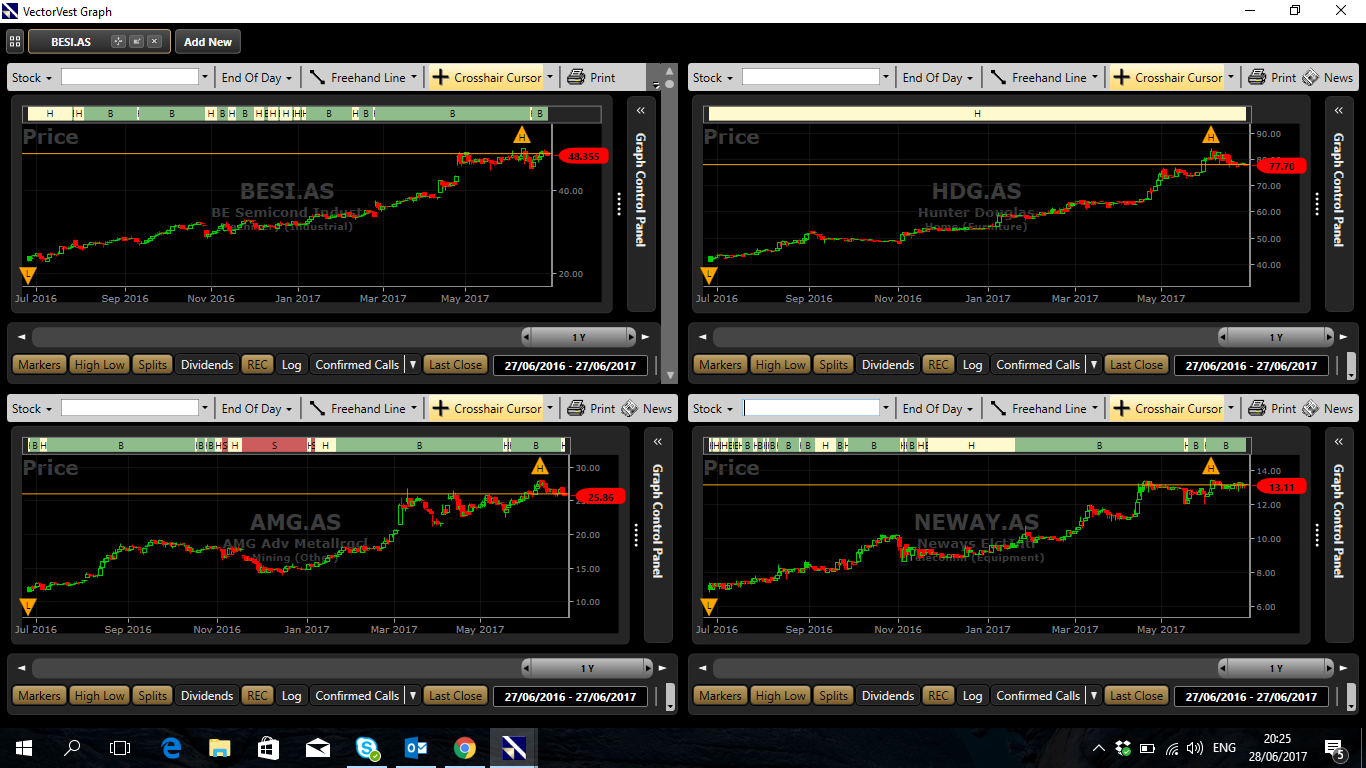Click the red 77.70 price label on HDG.AS chart
Image resolution: width=1366 pixels, height=768 pixels.
(1282, 166)
